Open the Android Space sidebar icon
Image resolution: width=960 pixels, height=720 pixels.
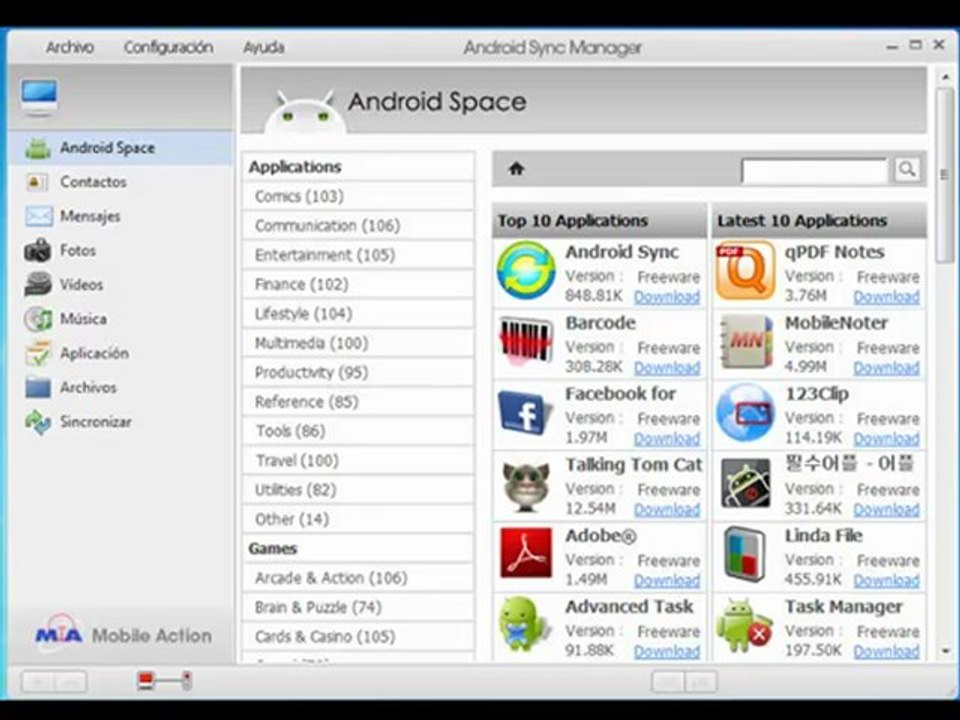[38, 148]
